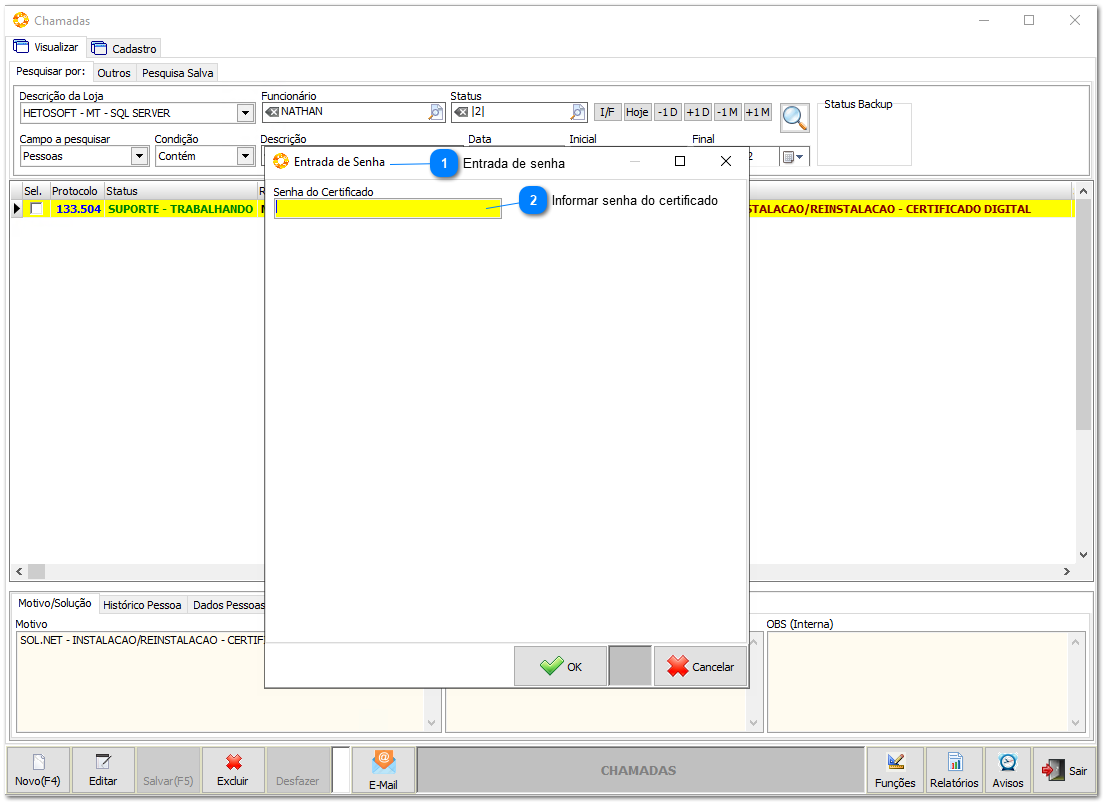This screenshot has height=805, width=1106.
Task: Clear the Status field with backspace icon
Action: coord(461,112)
